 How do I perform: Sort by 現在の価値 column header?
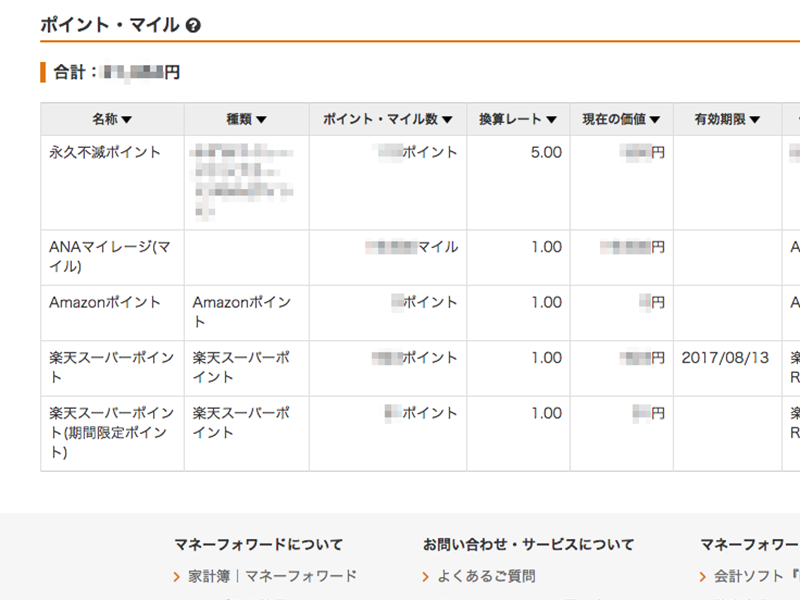621,119
